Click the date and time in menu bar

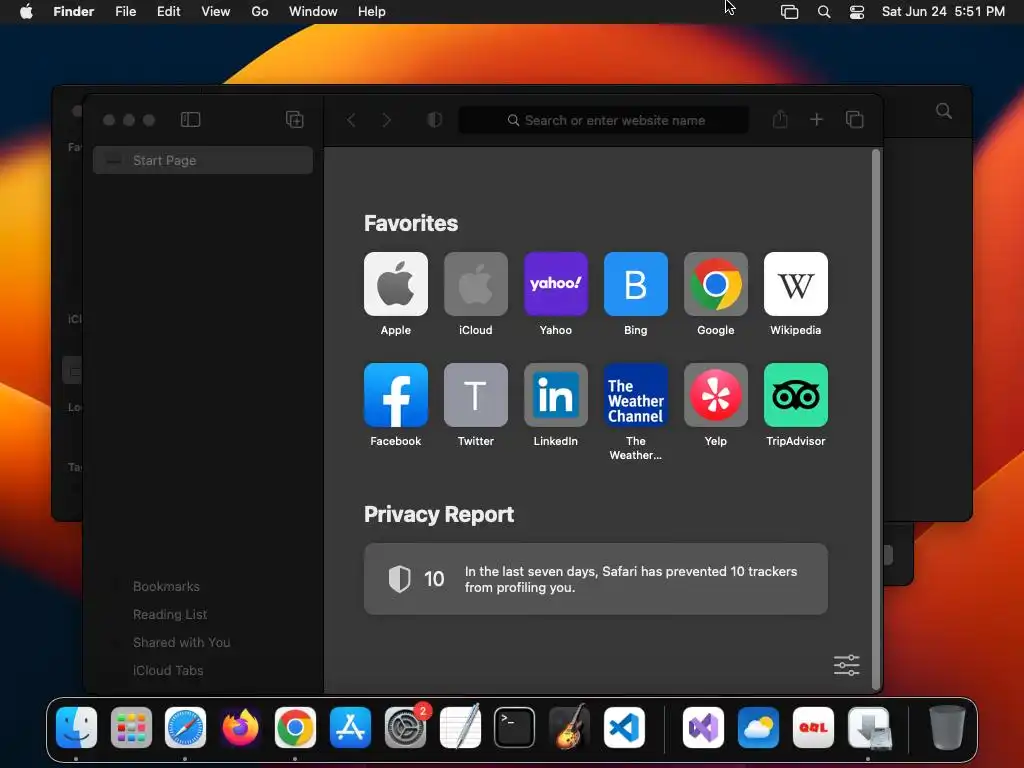[943, 11]
